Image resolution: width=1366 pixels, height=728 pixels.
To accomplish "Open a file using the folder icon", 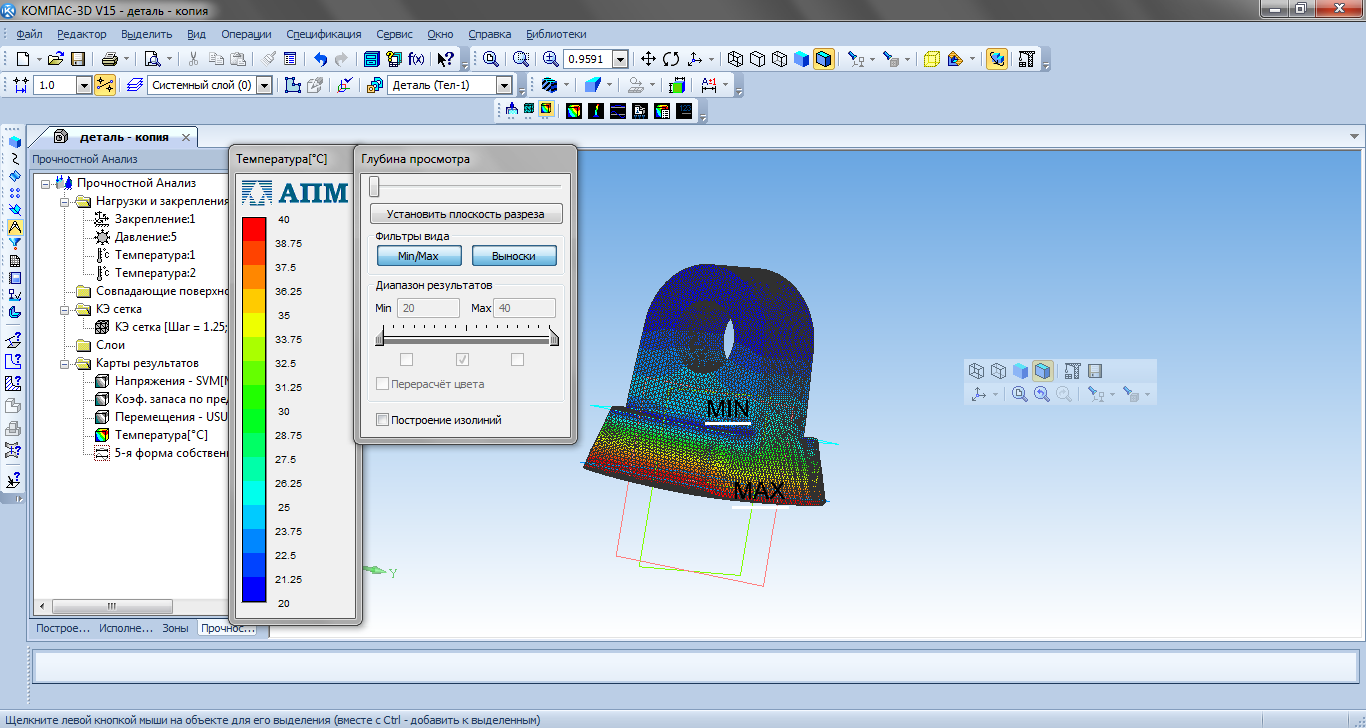I will tap(56, 59).
